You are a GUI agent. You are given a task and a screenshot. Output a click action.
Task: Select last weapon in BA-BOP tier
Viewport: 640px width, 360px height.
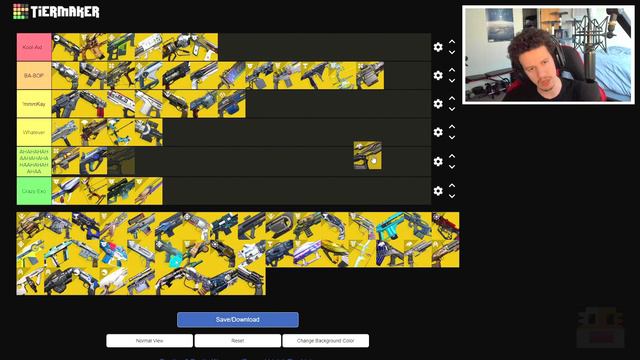point(370,76)
